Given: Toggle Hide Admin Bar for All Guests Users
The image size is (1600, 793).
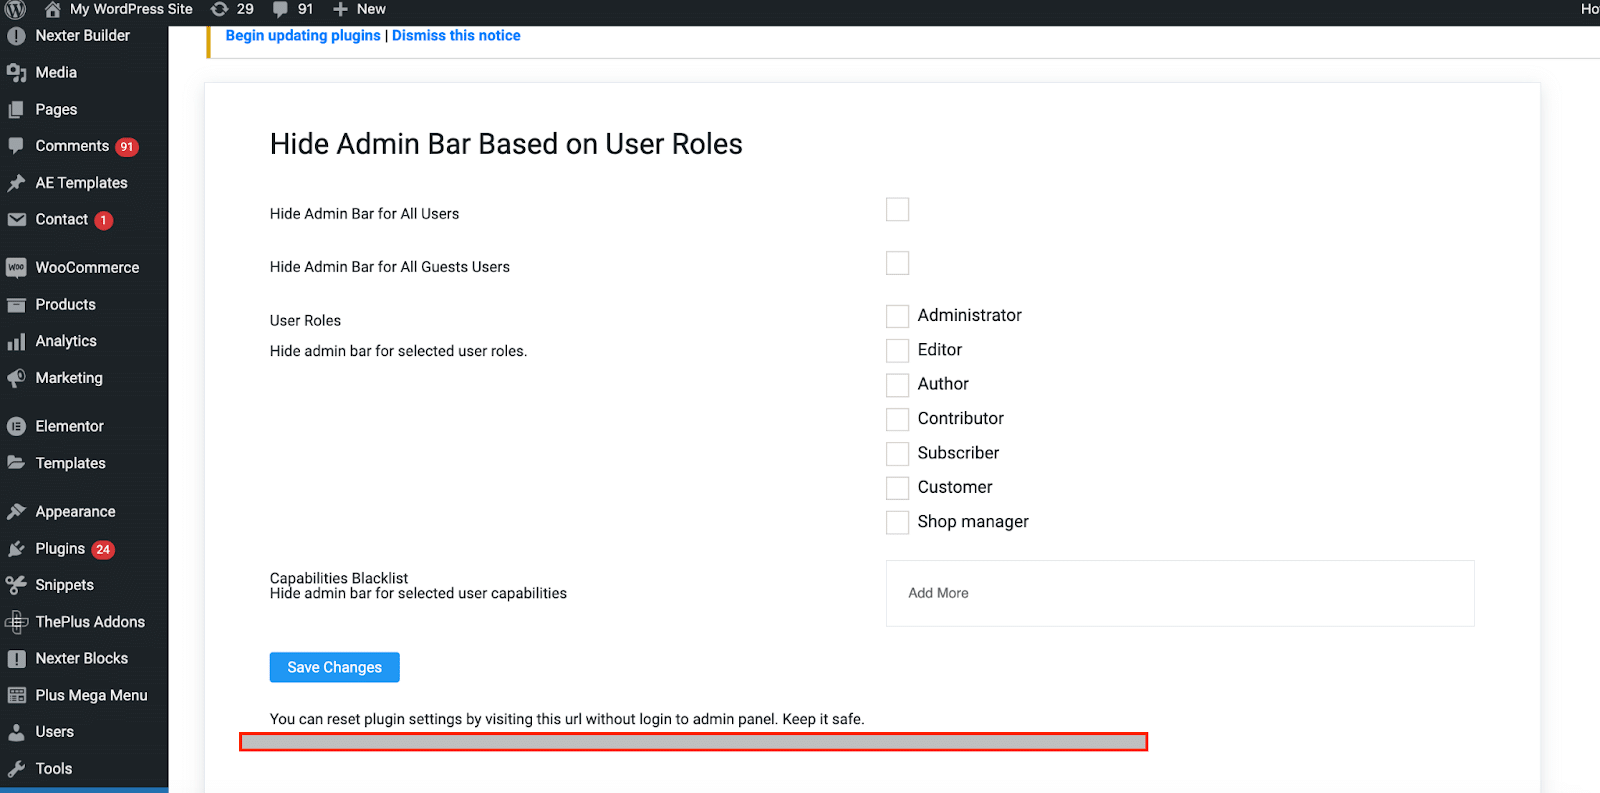Looking at the screenshot, I should coord(897,263).
